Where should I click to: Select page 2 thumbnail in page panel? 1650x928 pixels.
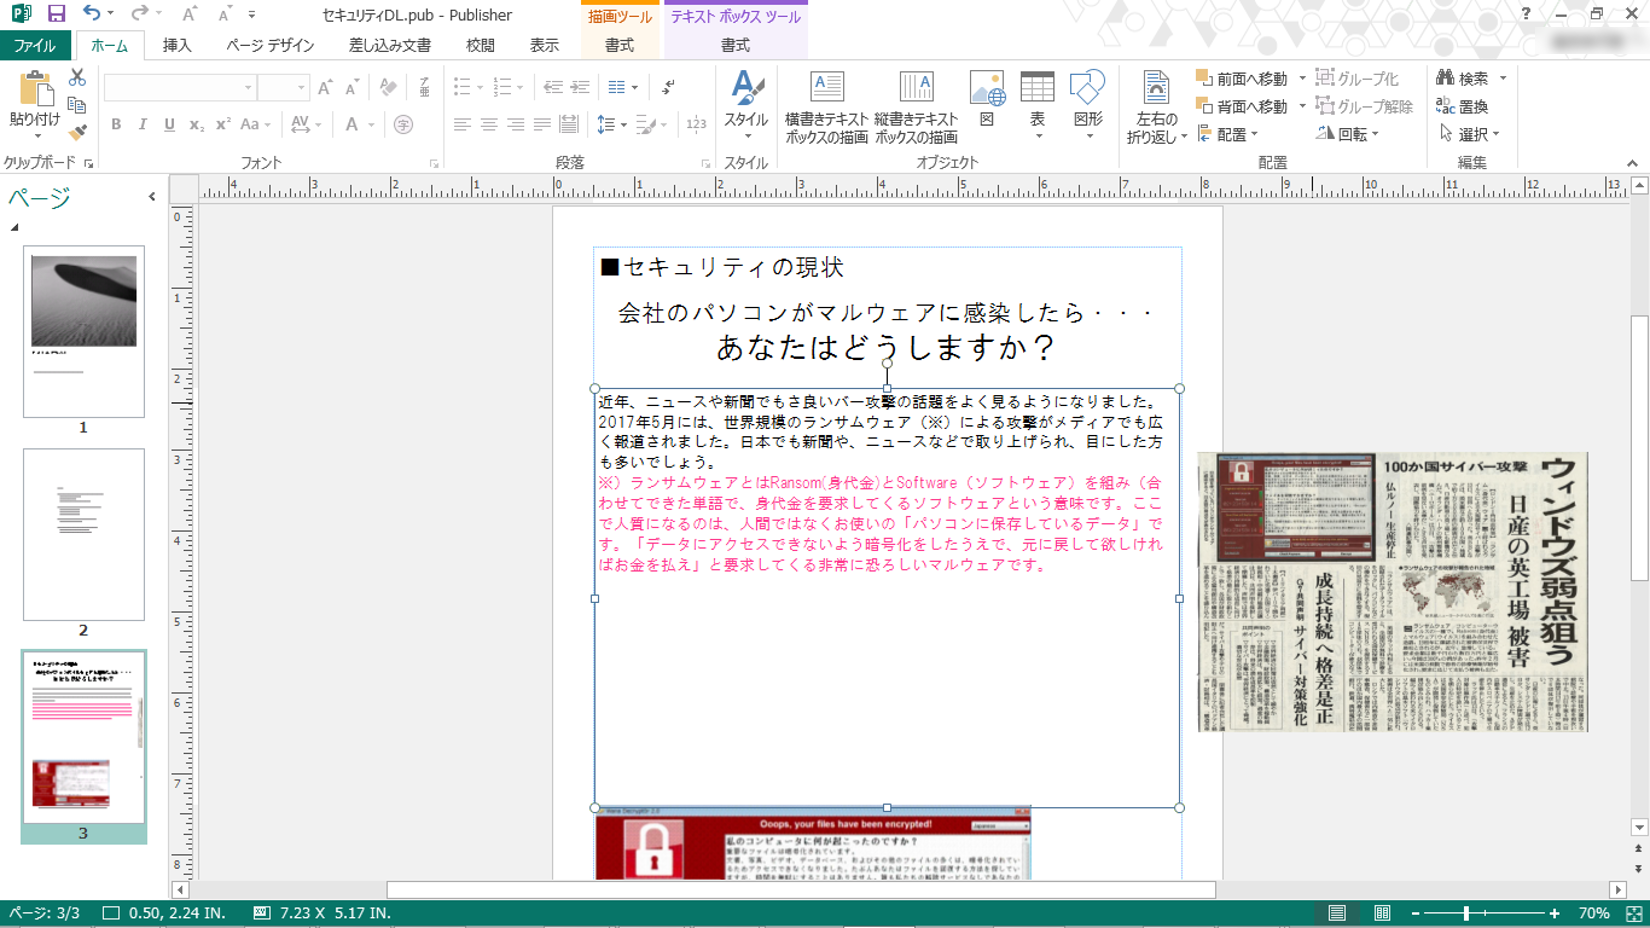pyautogui.click(x=84, y=534)
